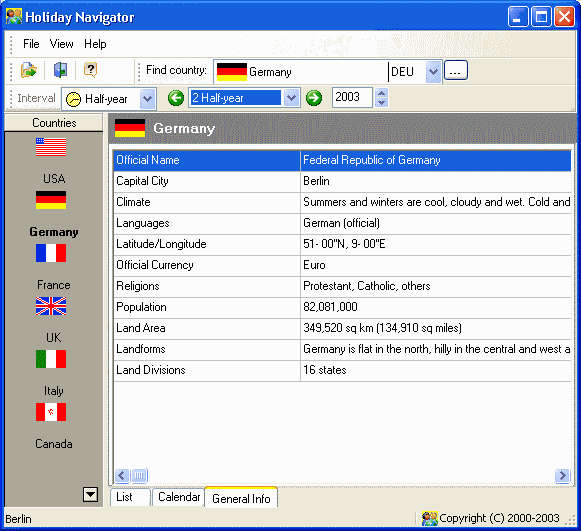Select the UK flag in Countries panel
The width and height of the screenshot is (581, 531).
(51, 306)
